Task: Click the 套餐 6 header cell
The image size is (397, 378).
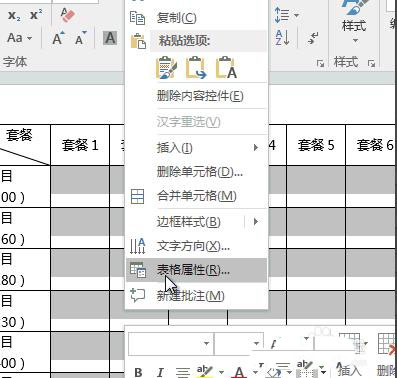Action: click(371, 145)
